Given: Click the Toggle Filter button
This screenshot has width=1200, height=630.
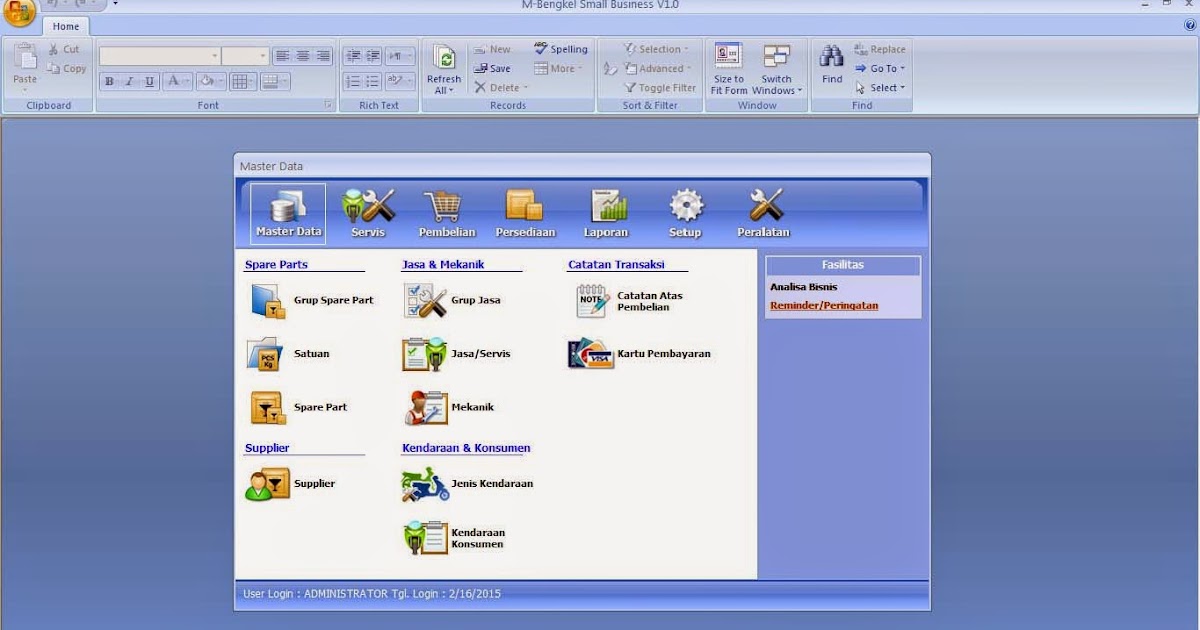Looking at the screenshot, I should pyautogui.click(x=660, y=88).
